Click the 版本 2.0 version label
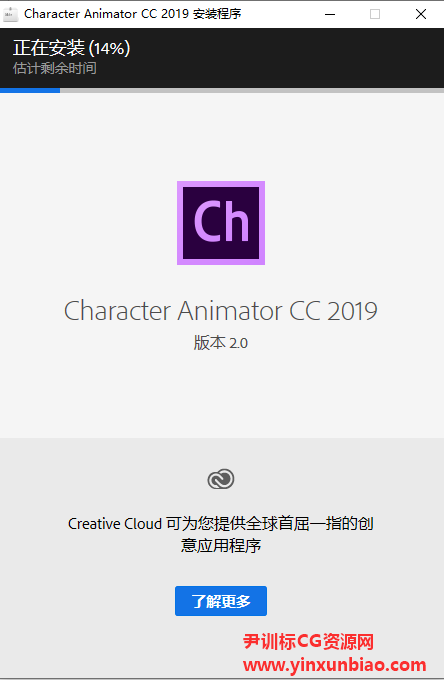Image resolution: width=444 pixels, height=680 pixels. (x=221, y=343)
